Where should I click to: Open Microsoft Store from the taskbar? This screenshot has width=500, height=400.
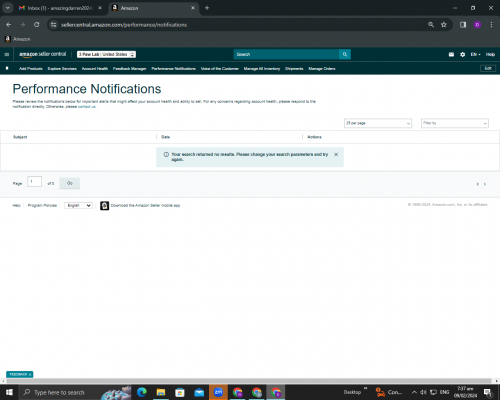click(x=180, y=392)
